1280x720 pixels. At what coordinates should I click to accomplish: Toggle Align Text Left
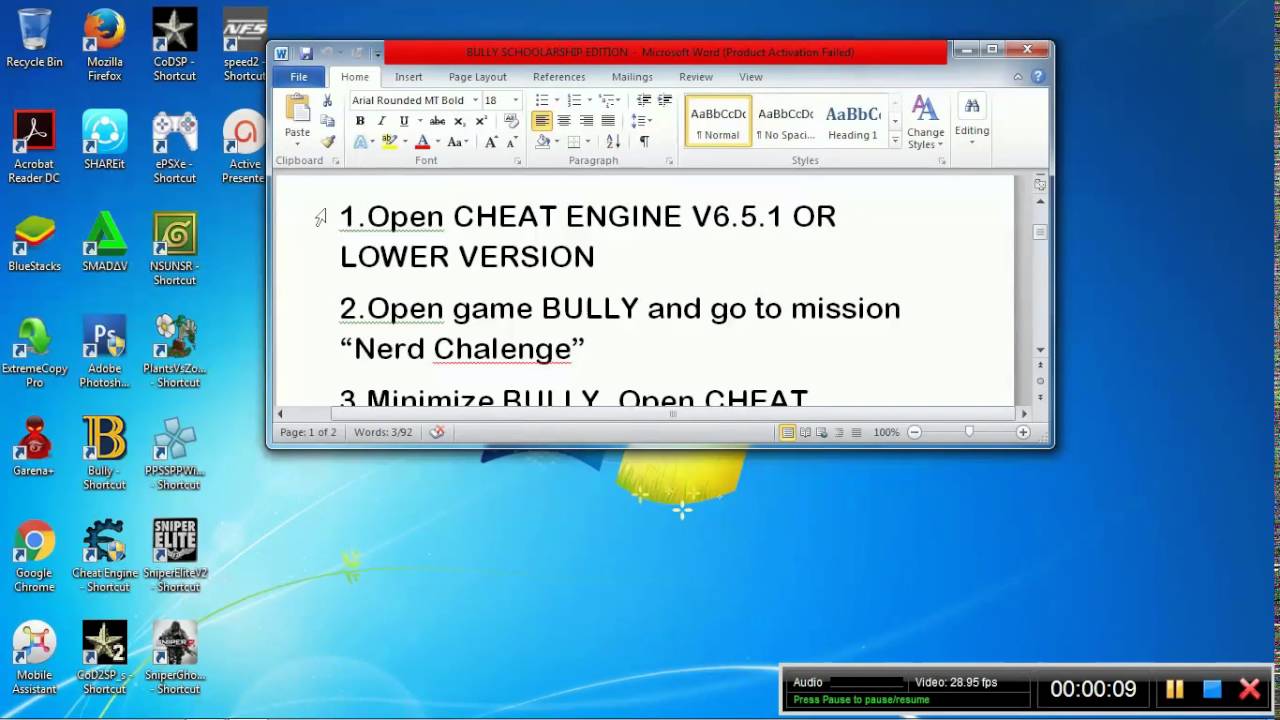pos(542,121)
